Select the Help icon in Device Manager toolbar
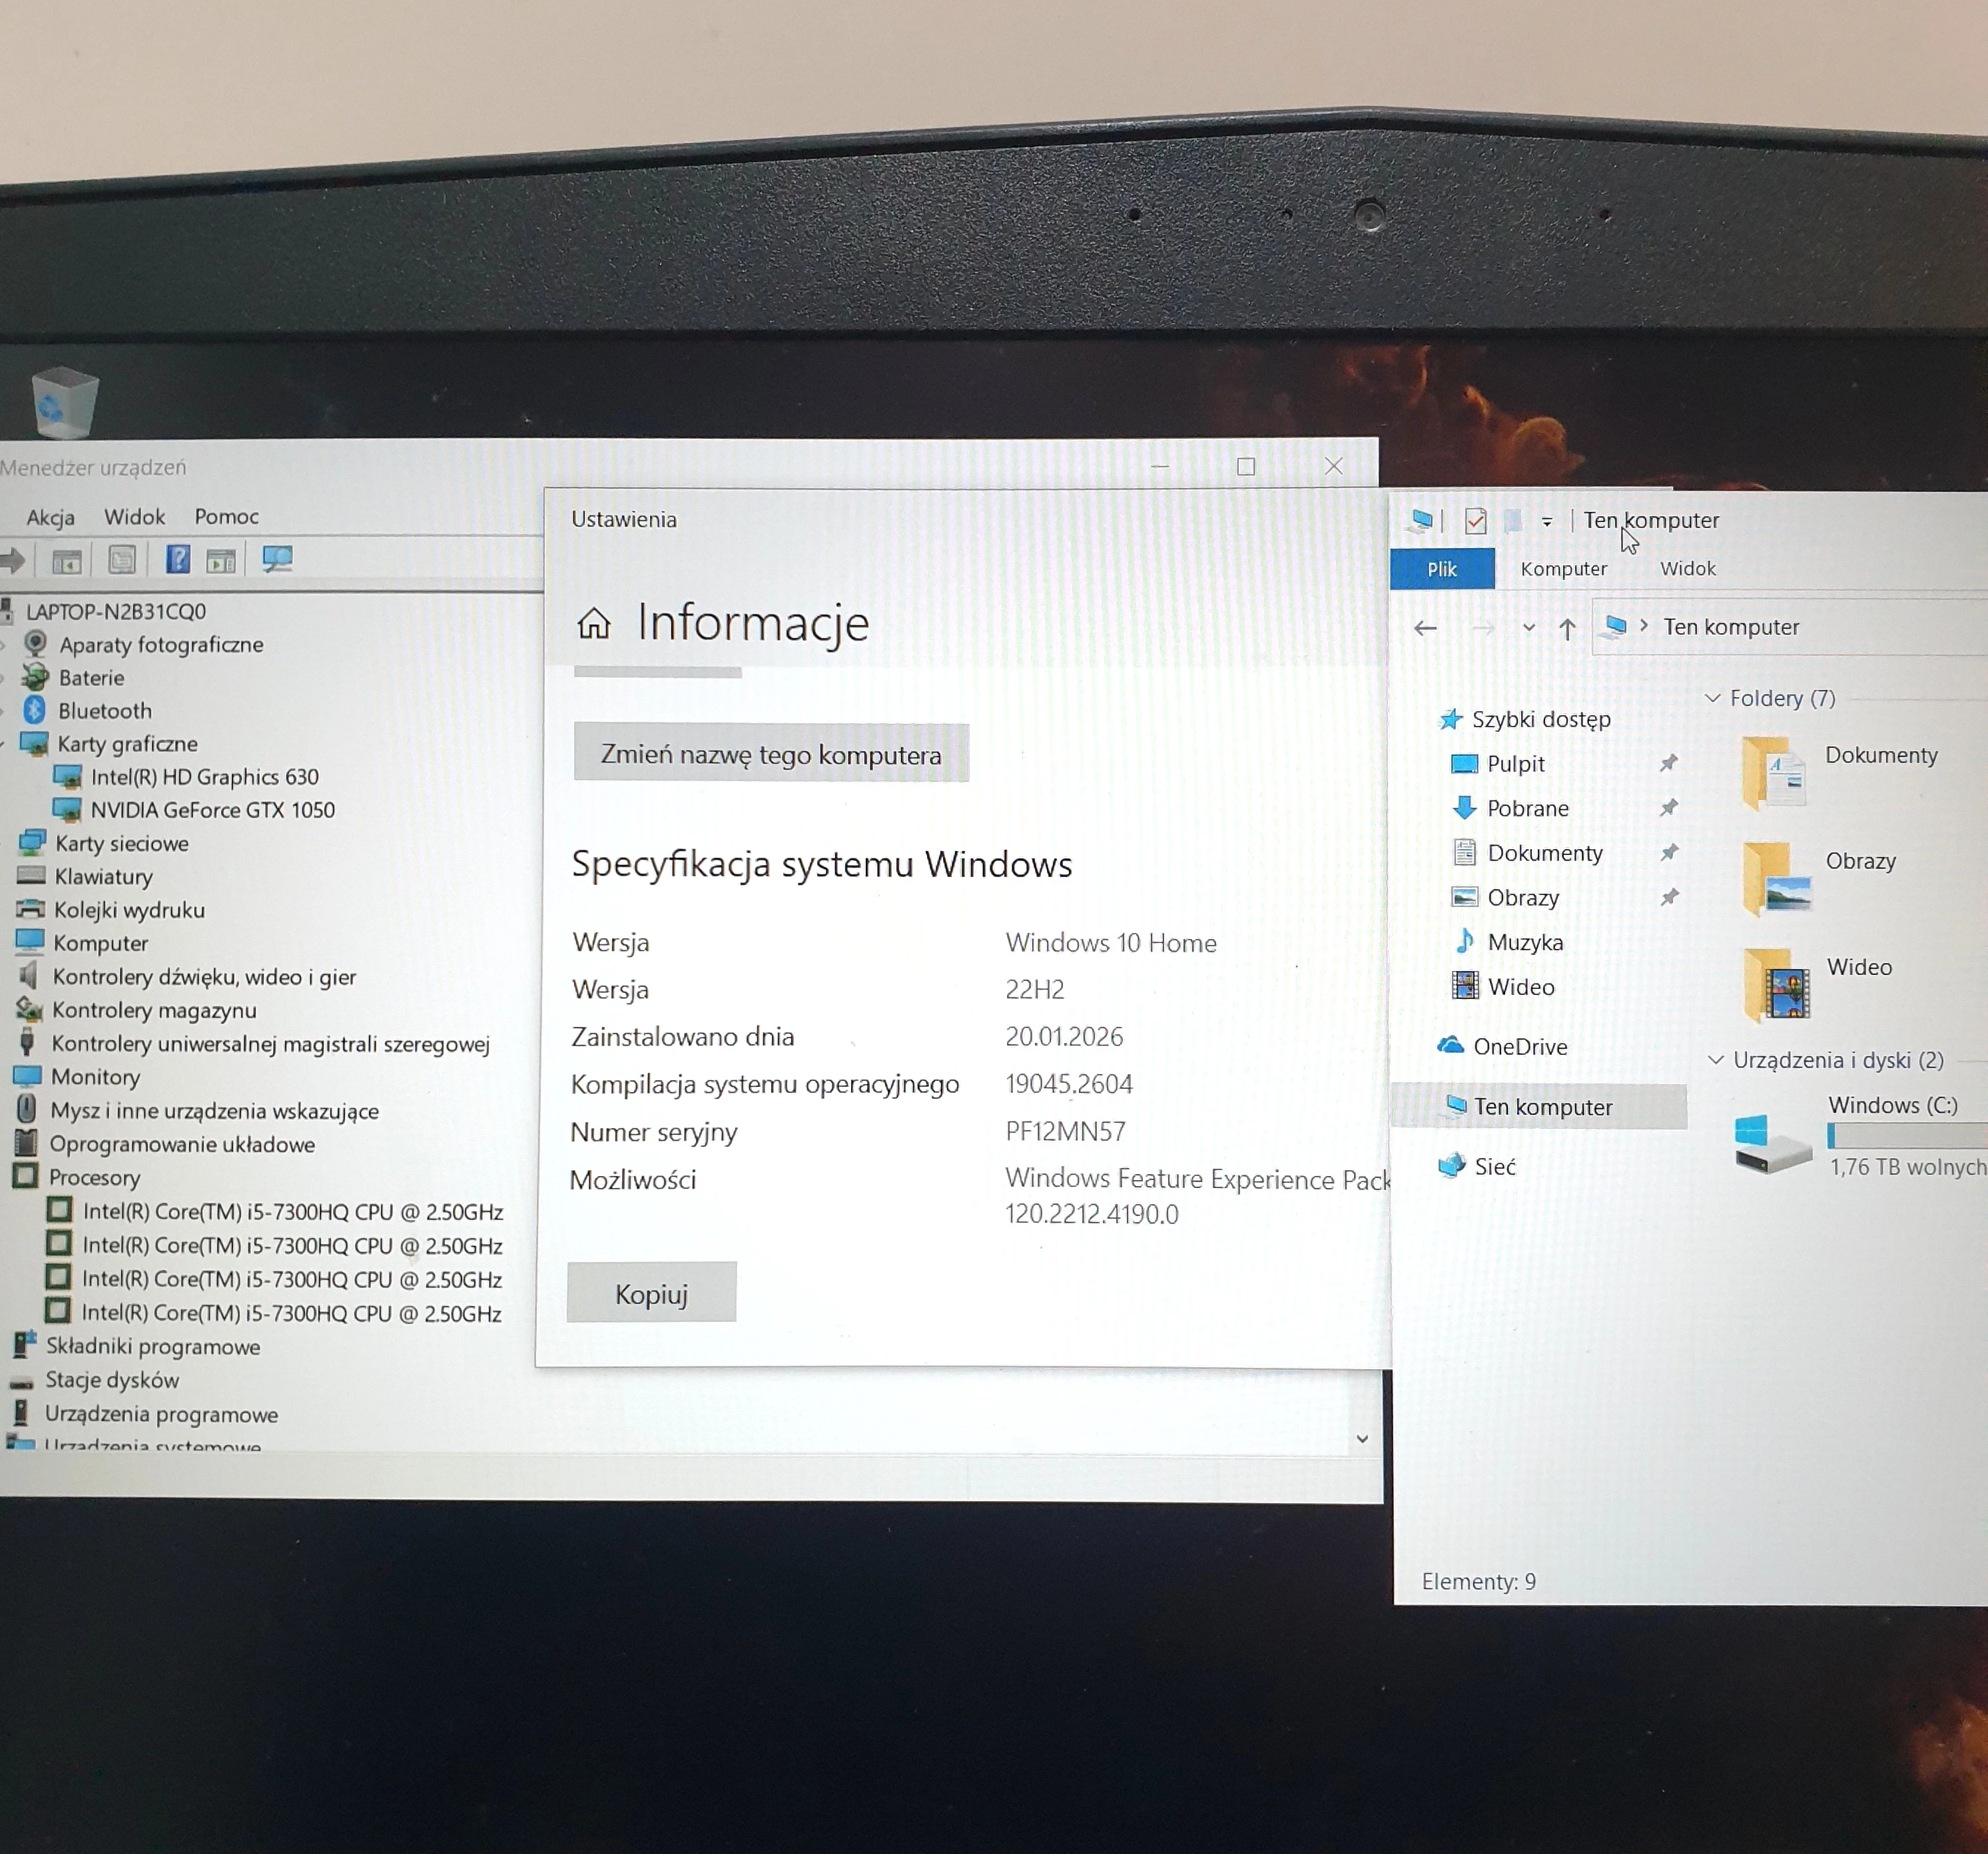Image resolution: width=1988 pixels, height=1854 pixels. click(178, 560)
